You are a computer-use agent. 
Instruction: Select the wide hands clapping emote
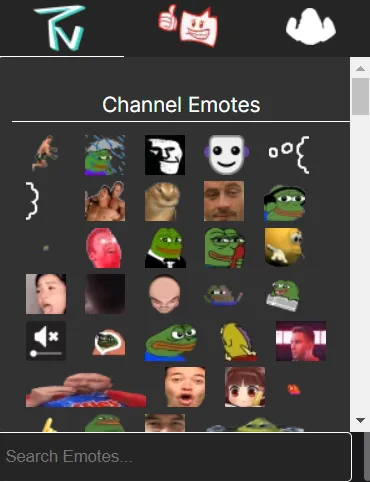click(86, 390)
